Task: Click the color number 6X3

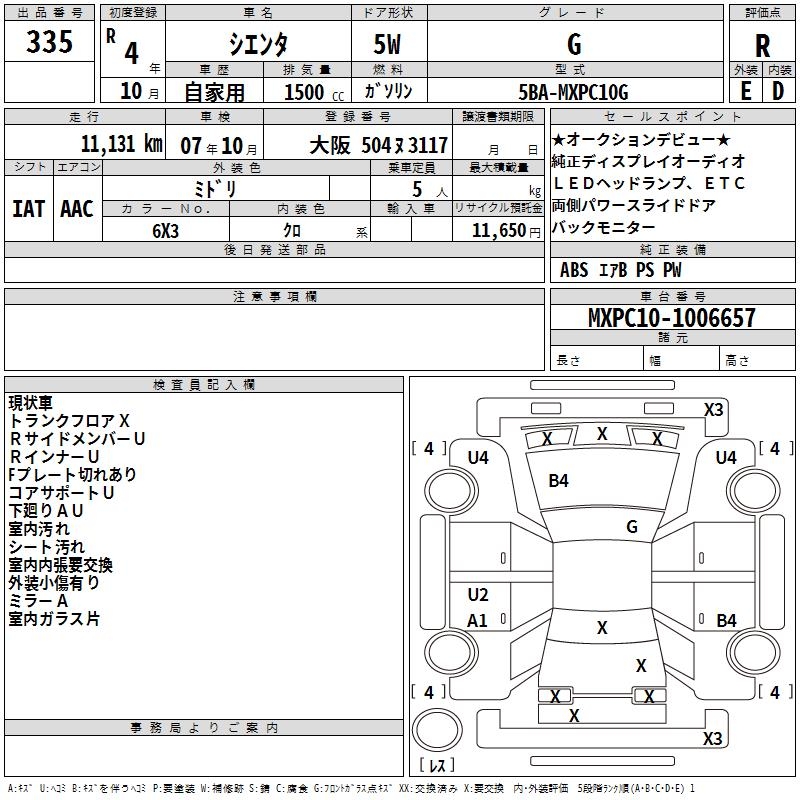Action: coord(166,231)
